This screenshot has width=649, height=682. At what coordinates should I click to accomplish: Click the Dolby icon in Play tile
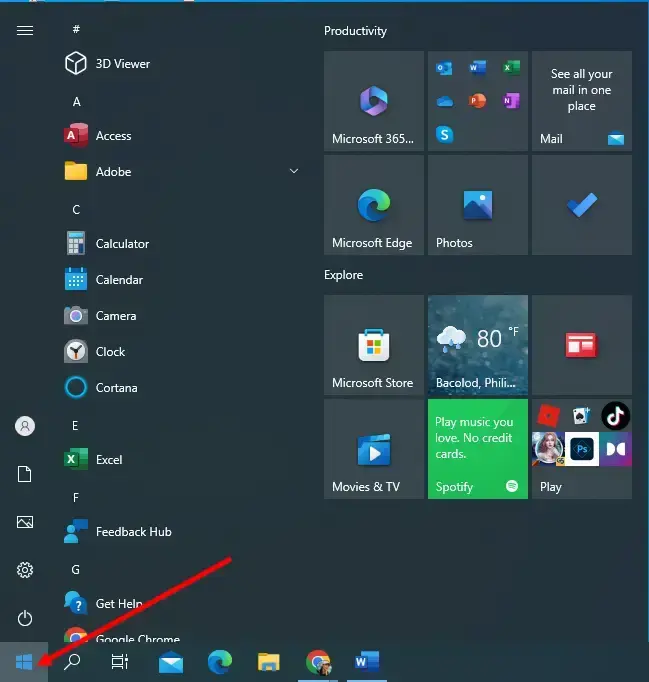615,449
